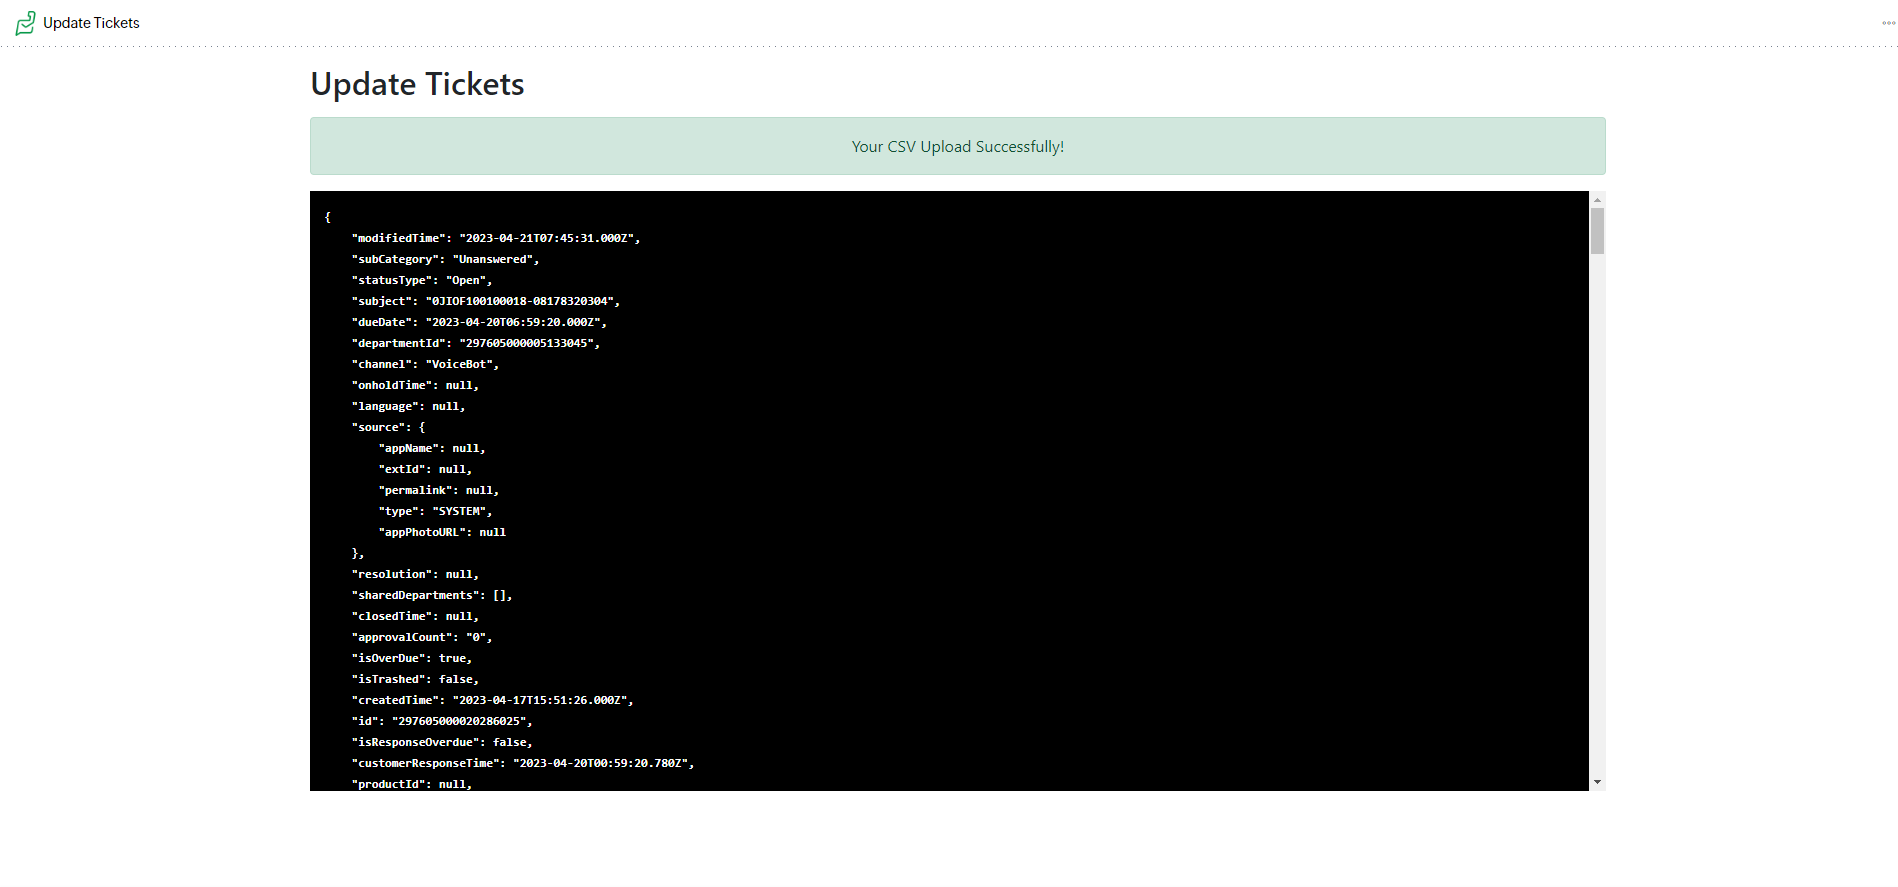
Task: Click the Update Tickets header label
Action: [91, 23]
